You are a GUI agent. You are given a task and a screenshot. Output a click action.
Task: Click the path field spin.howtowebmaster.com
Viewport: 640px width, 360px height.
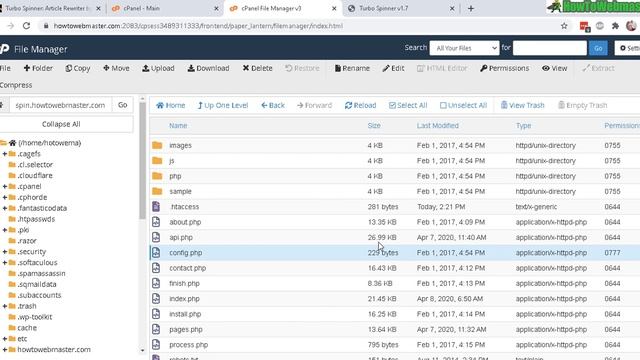click(x=60, y=105)
